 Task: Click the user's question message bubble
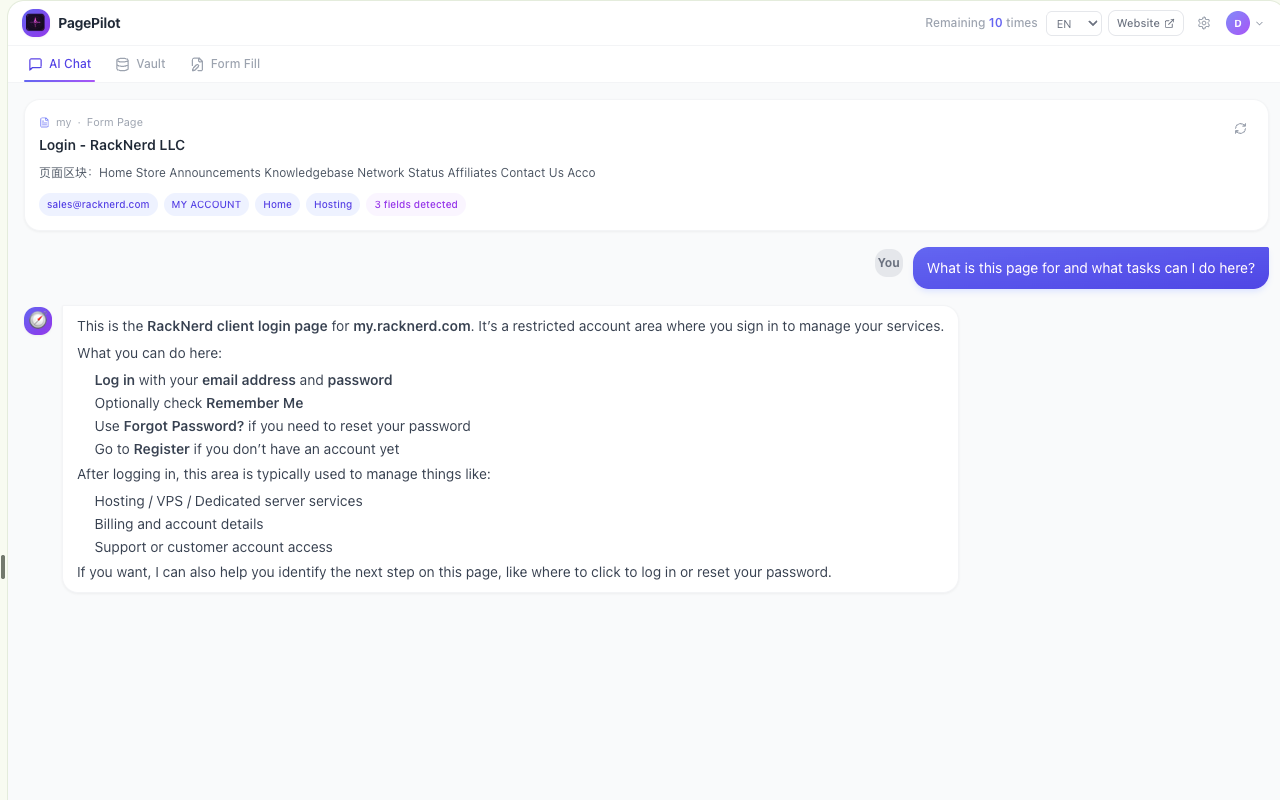(x=1091, y=268)
